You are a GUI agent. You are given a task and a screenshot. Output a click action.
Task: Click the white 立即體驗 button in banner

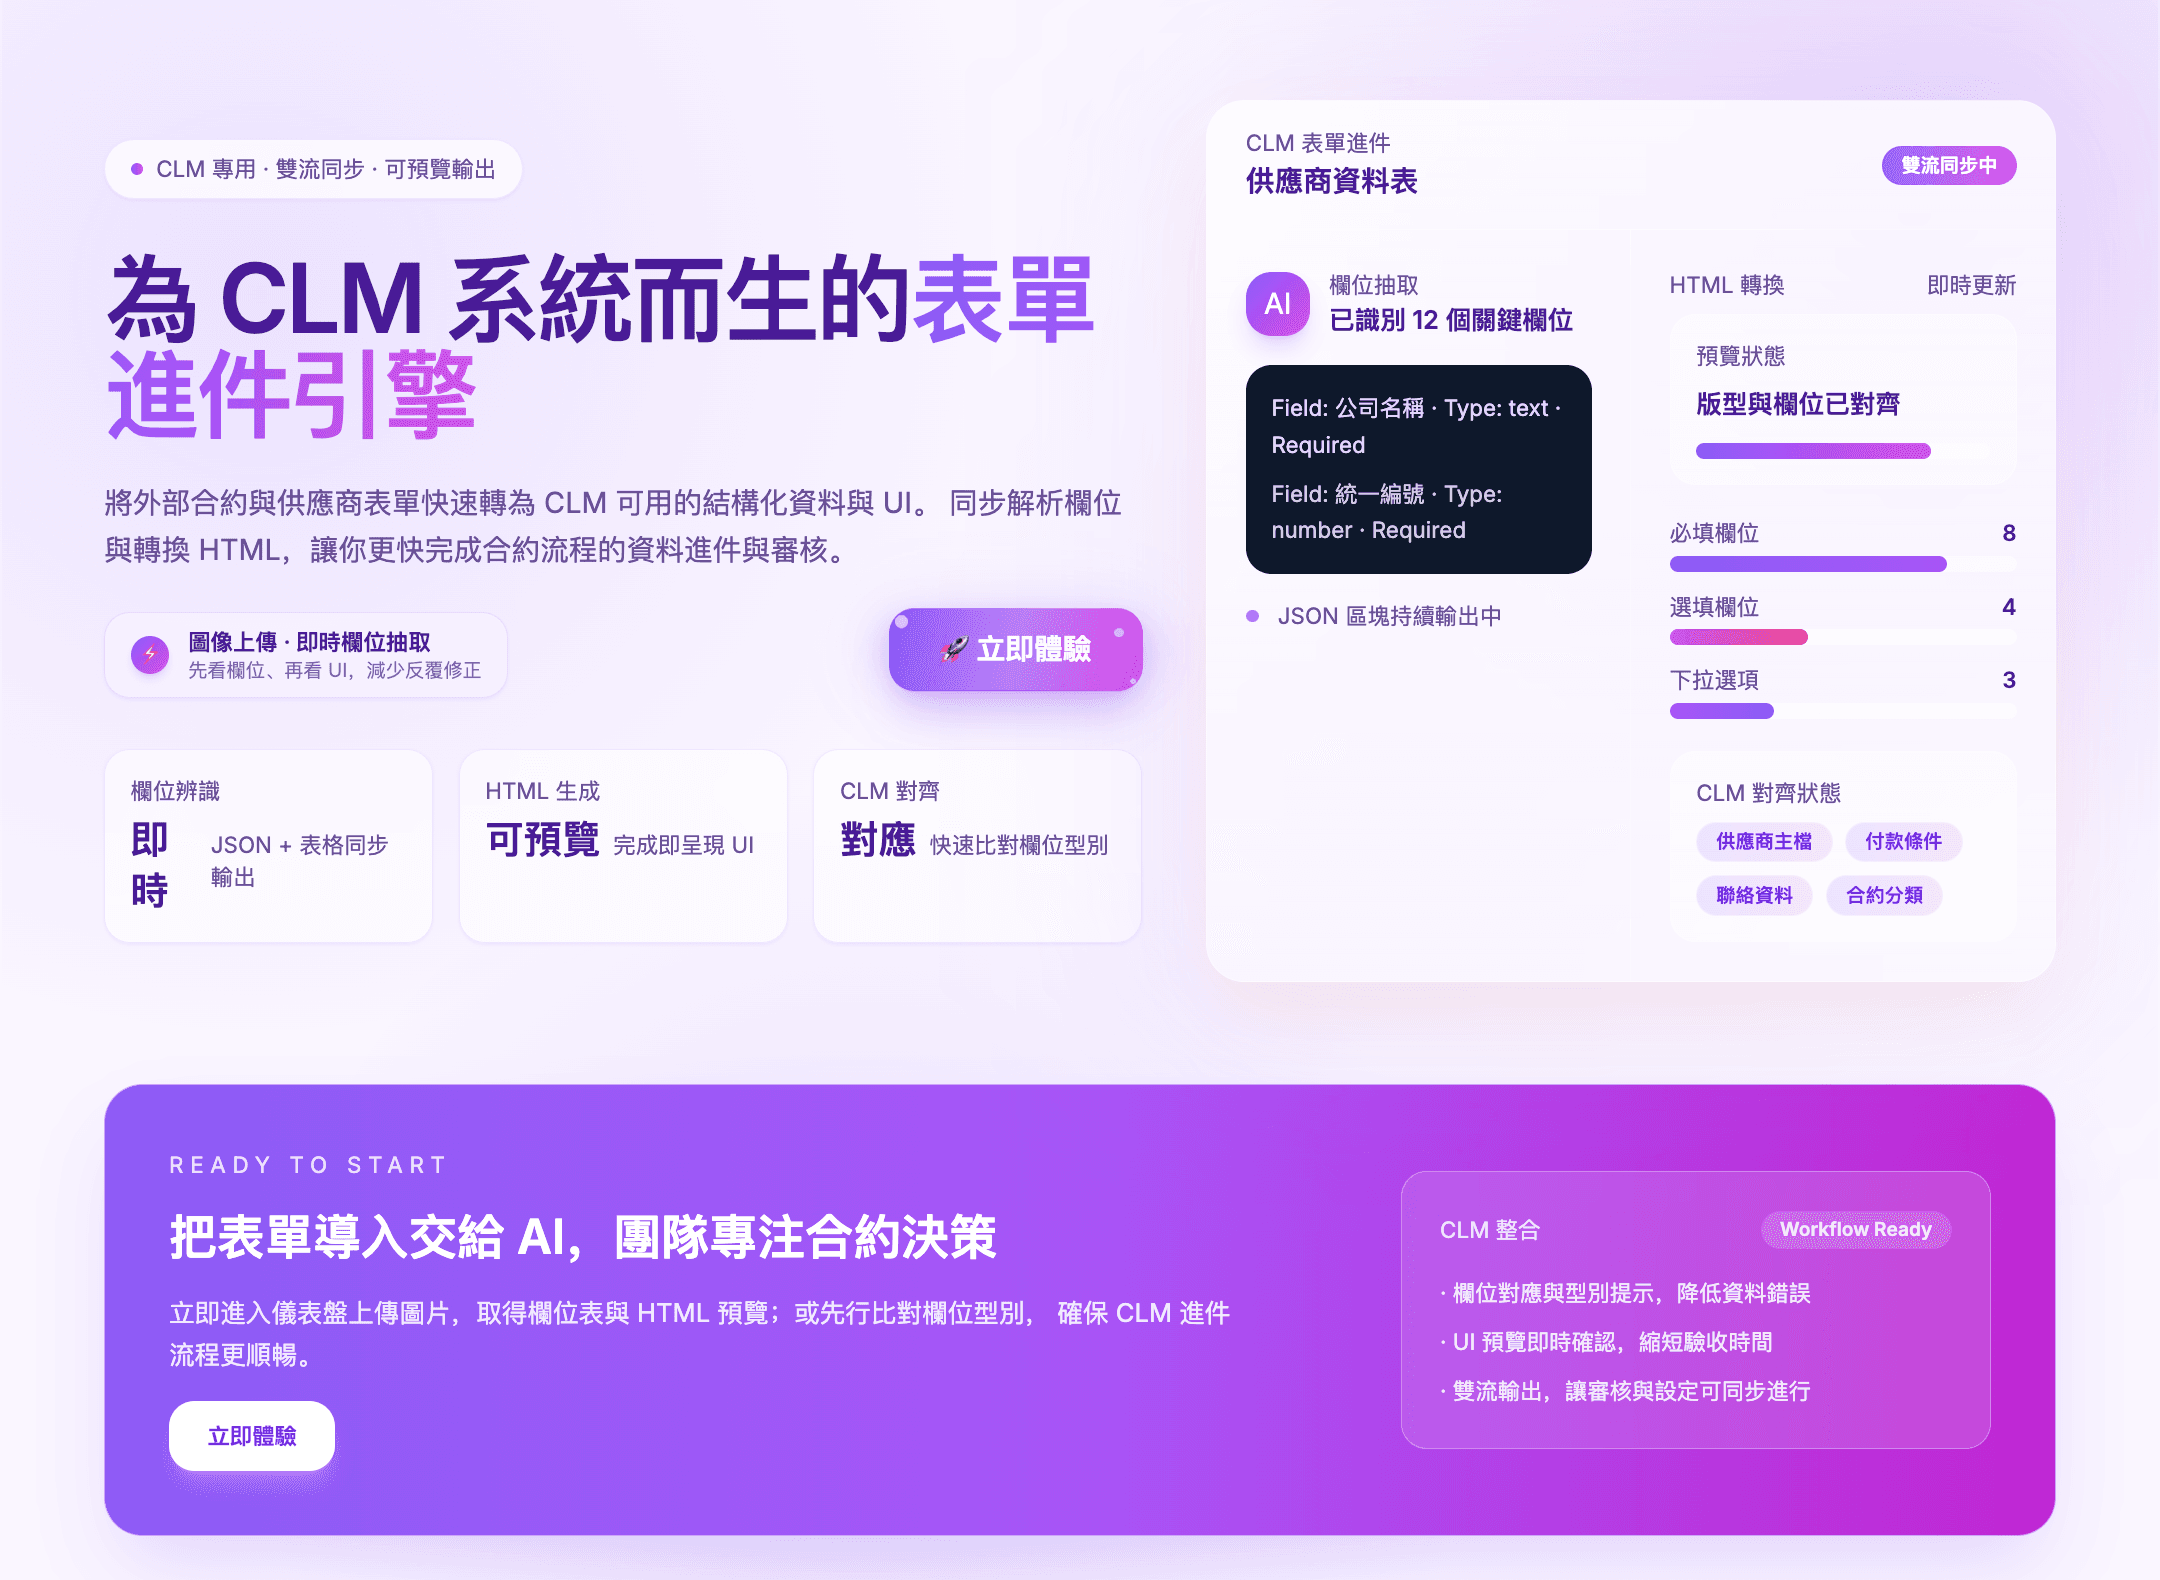pos(252,1436)
